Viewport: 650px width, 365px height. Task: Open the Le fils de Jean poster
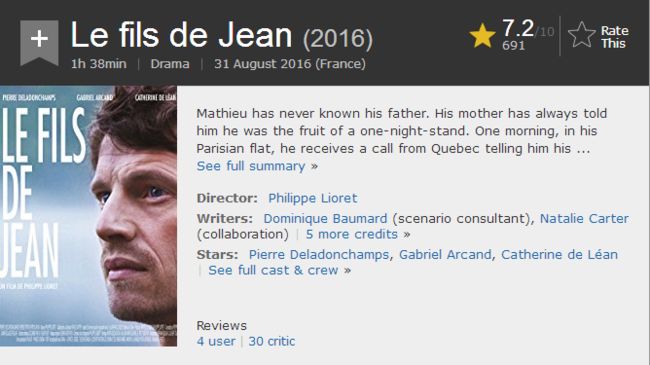click(88, 216)
